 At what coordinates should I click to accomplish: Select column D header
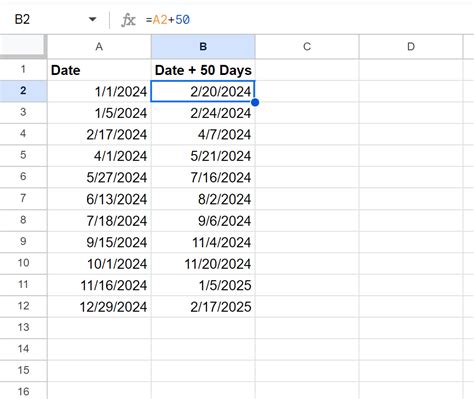pyautogui.click(x=411, y=47)
